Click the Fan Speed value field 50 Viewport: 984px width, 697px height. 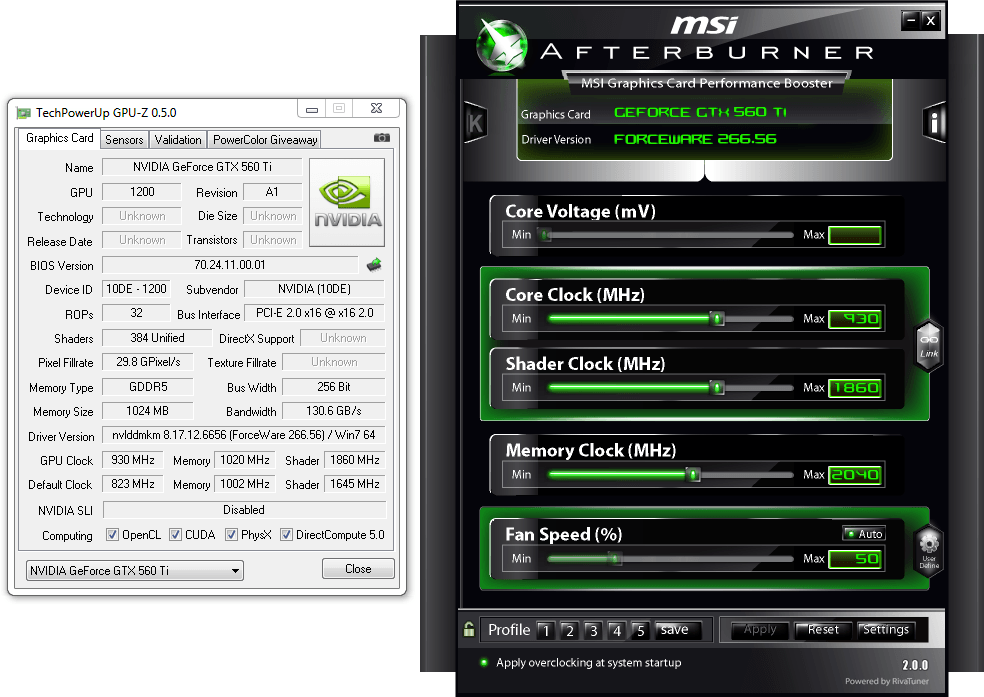point(855,558)
